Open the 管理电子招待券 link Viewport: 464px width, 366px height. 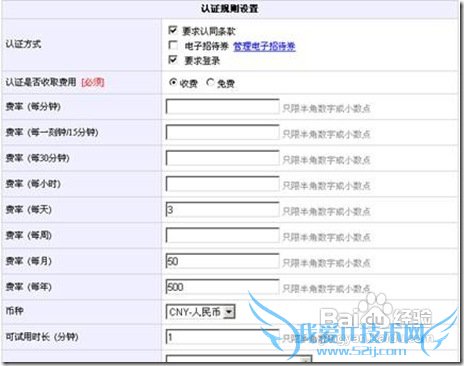[264, 46]
